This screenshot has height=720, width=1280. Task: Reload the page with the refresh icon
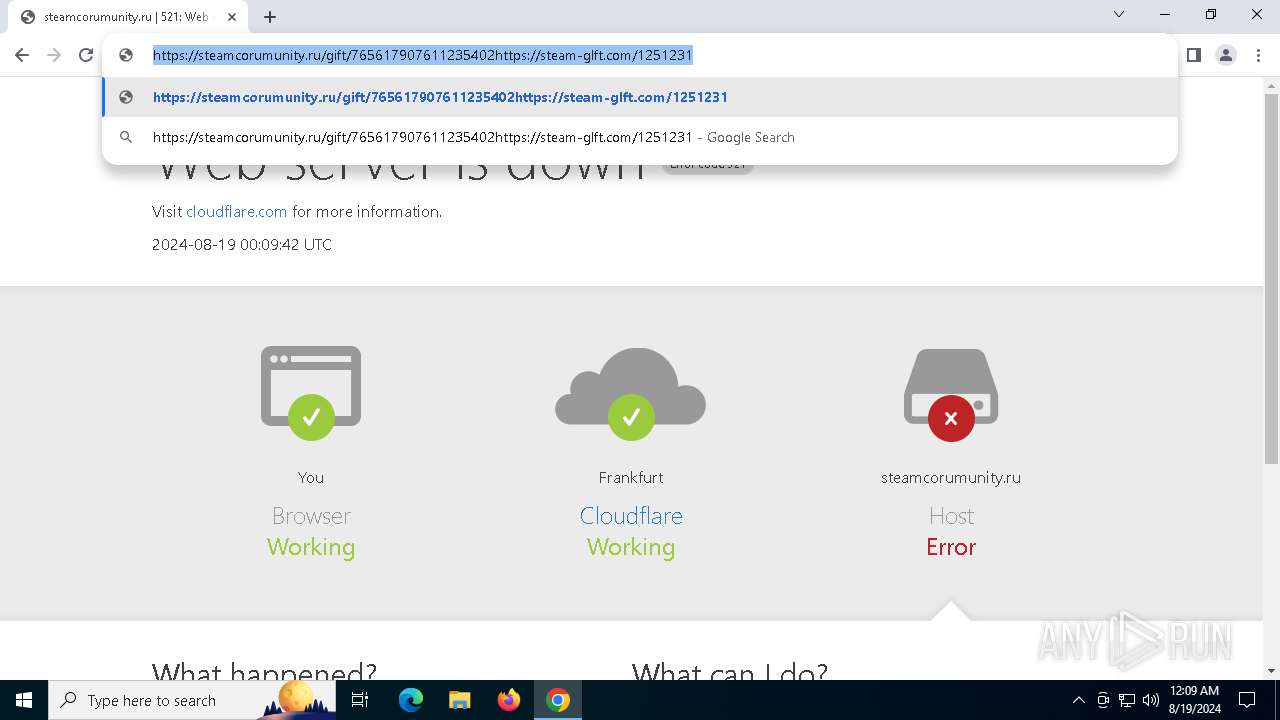click(86, 55)
